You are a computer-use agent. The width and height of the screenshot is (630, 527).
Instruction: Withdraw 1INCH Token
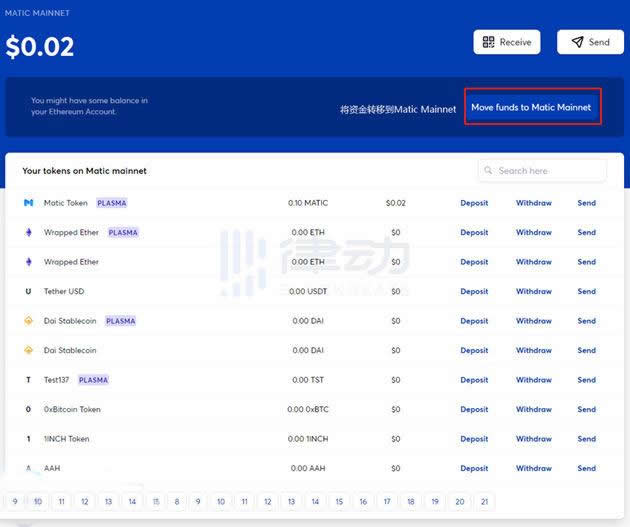click(534, 439)
